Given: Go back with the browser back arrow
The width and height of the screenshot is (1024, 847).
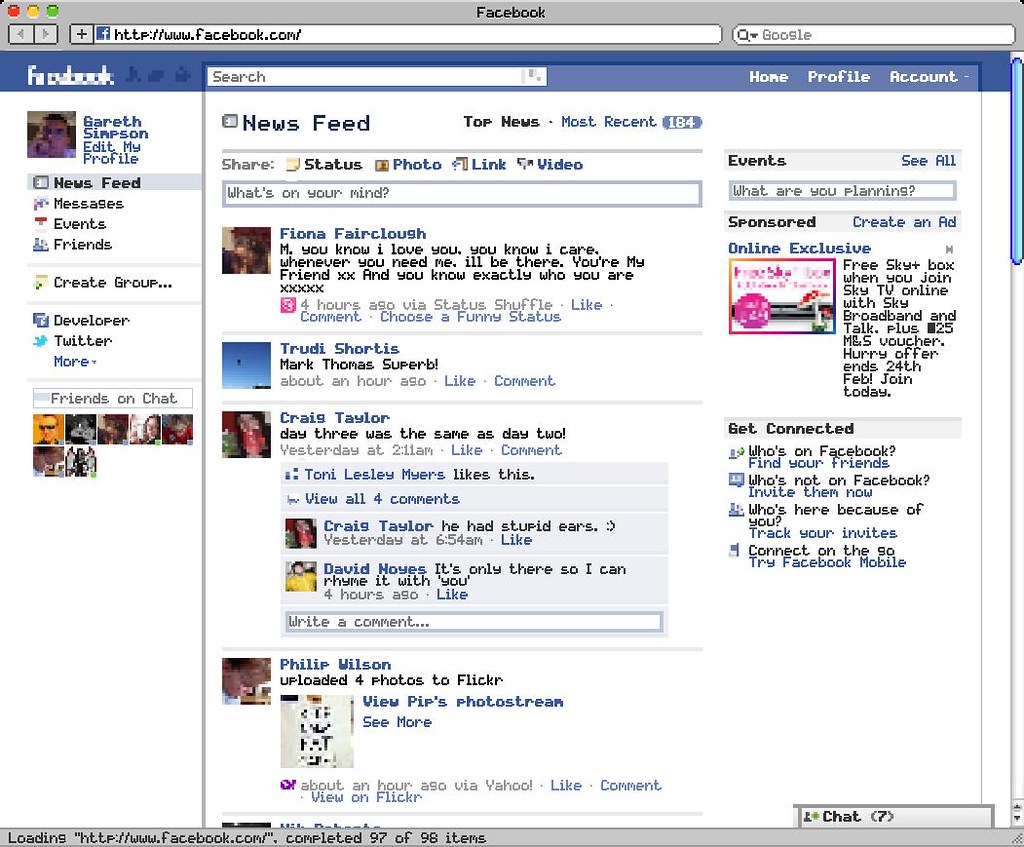Looking at the screenshot, I should pos(21,34).
